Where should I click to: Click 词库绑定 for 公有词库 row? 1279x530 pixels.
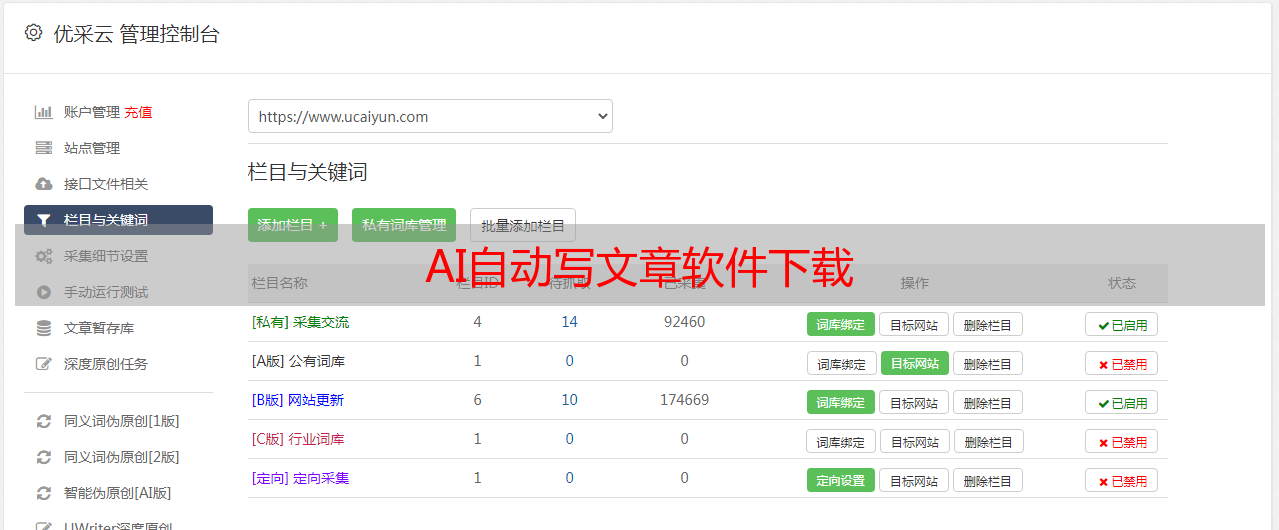coord(841,363)
